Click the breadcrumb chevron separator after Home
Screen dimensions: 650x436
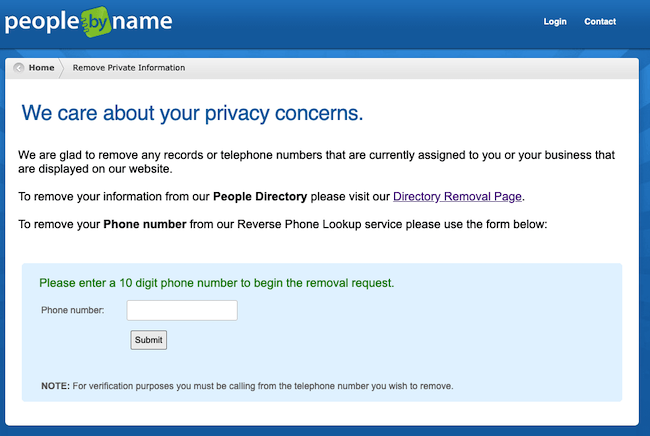click(61, 68)
